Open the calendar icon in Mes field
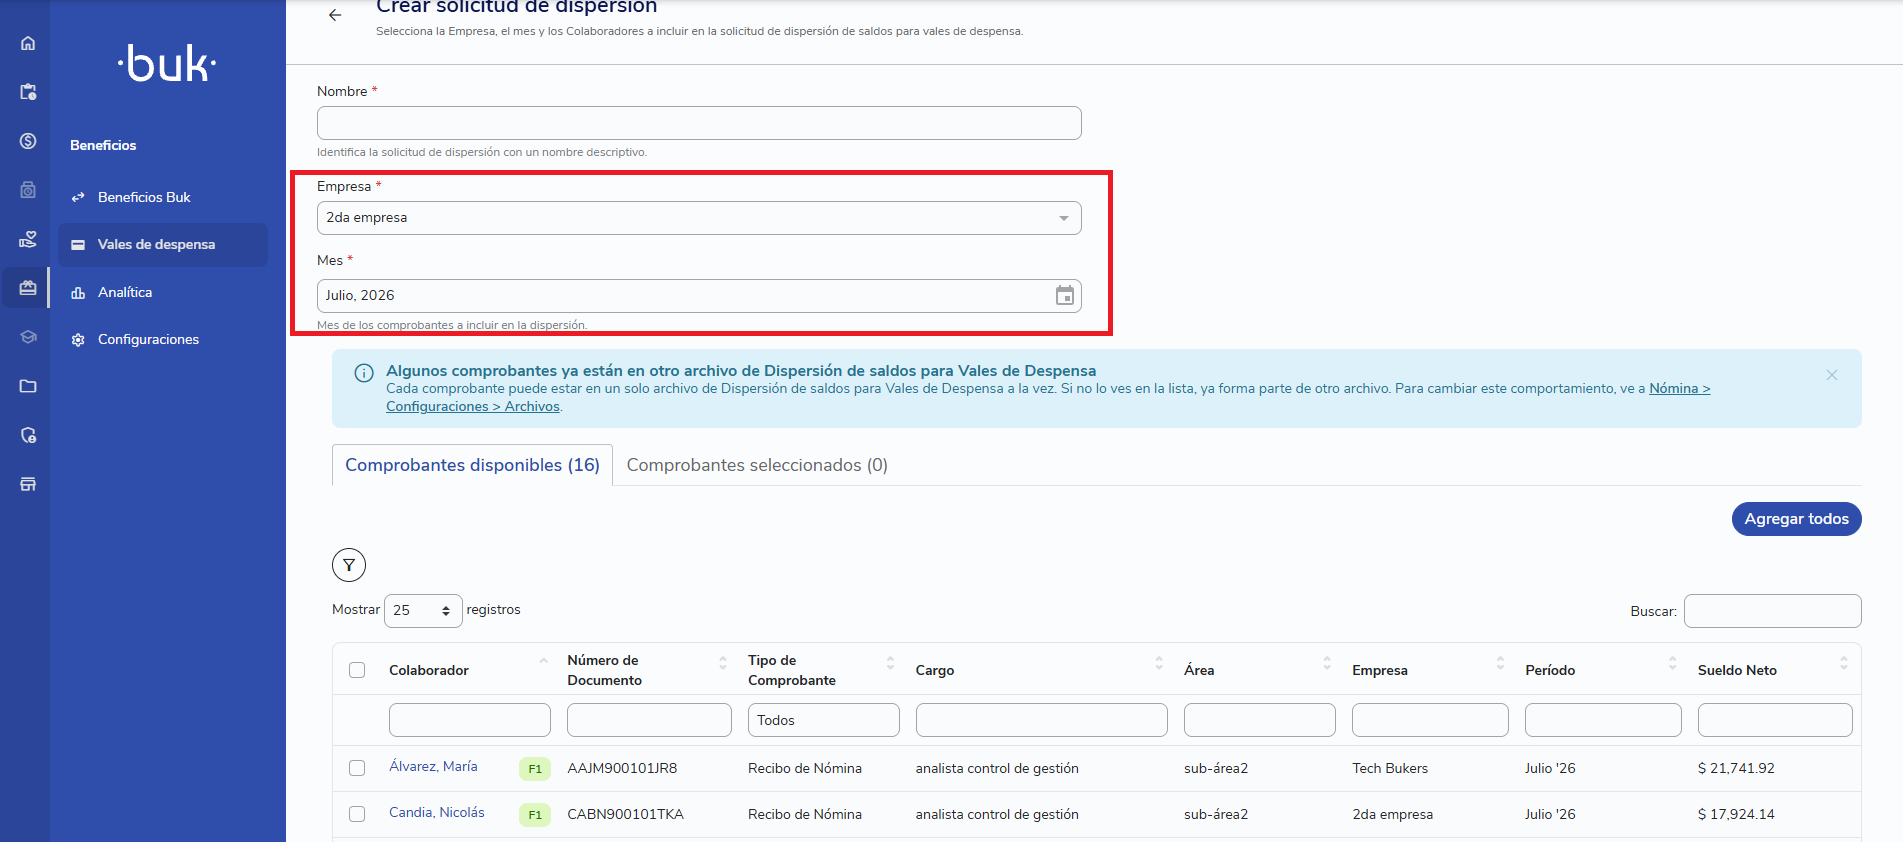Viewport: 1903px width, 842px height. pos(1065,295)
